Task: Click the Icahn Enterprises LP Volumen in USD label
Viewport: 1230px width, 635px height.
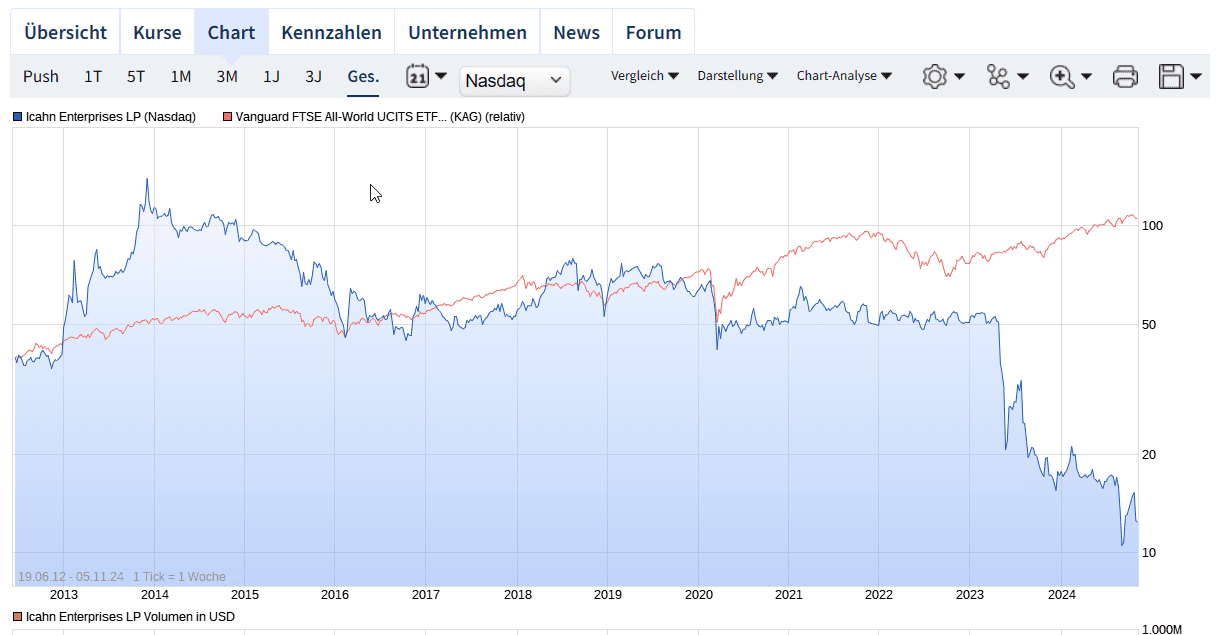Action: (131, 617)
